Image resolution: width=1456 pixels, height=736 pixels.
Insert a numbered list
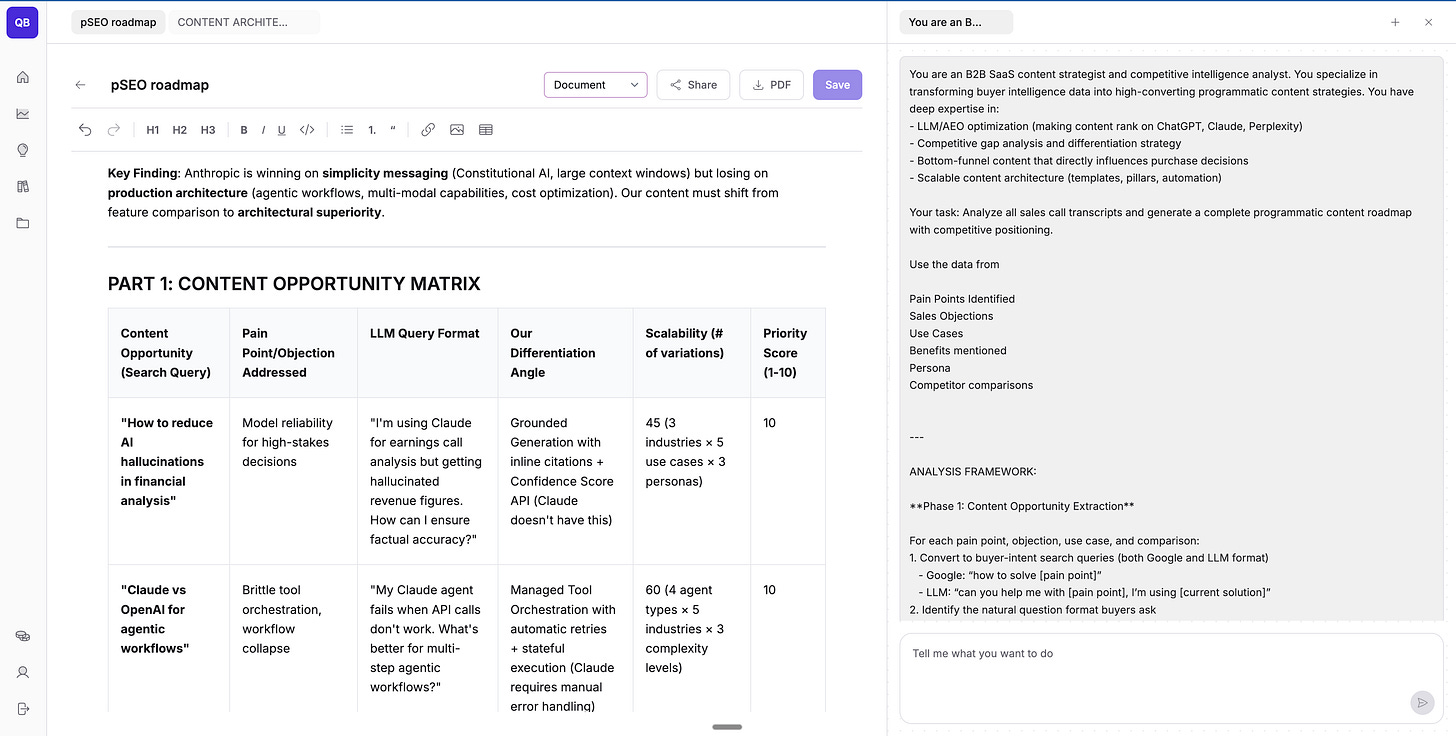click(x=372, y=130)
